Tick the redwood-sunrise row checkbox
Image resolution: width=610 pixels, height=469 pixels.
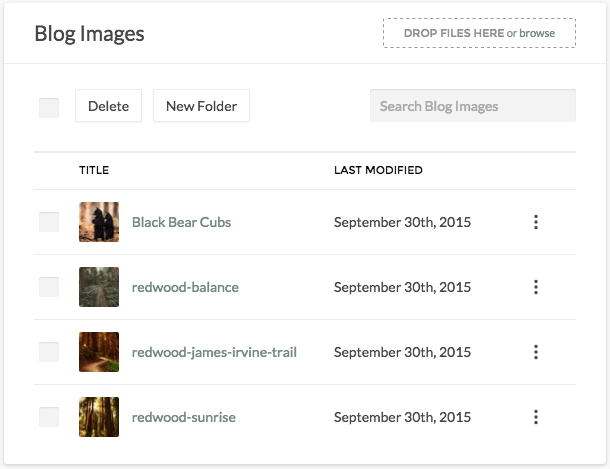point(49,417)
